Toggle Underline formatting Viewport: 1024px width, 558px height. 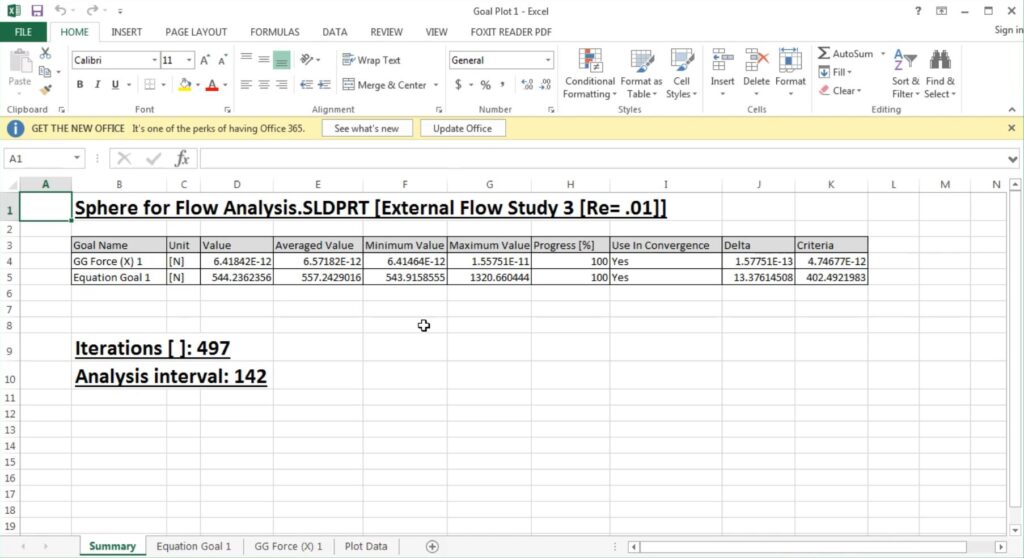(x=116, y=84)
